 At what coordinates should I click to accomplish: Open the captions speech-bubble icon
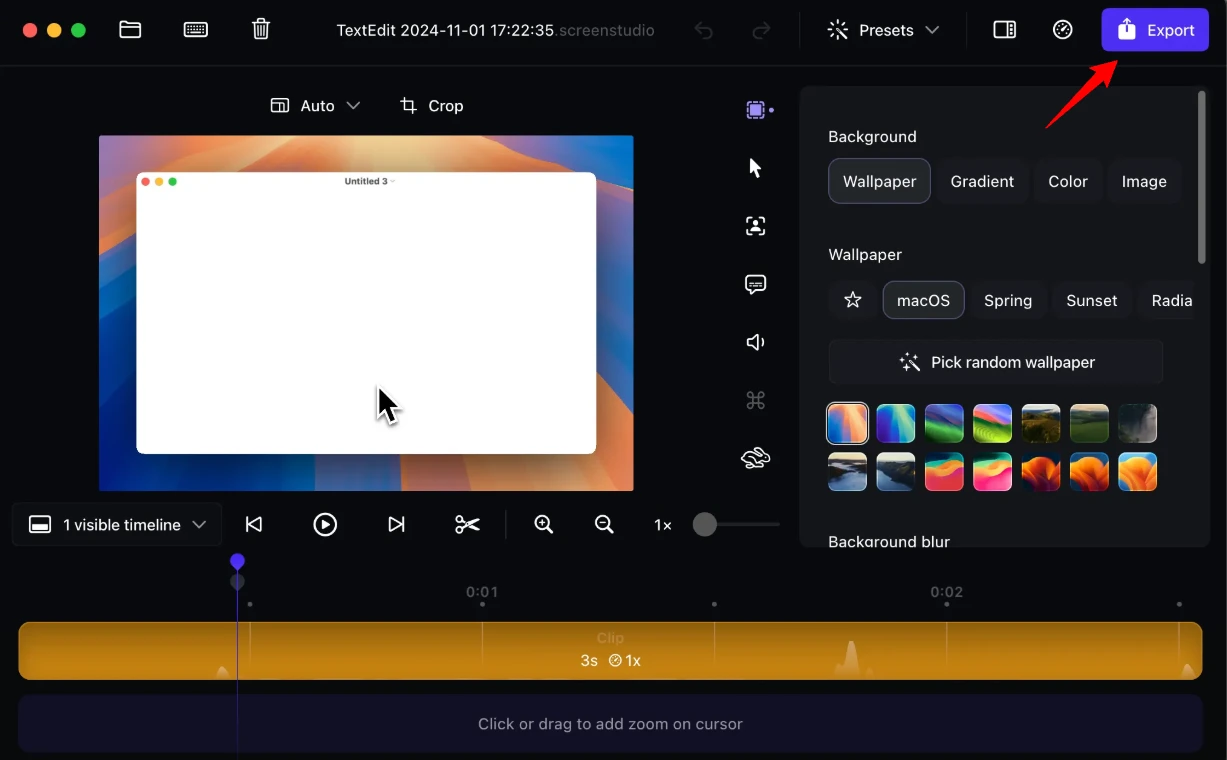click(756, 285)
